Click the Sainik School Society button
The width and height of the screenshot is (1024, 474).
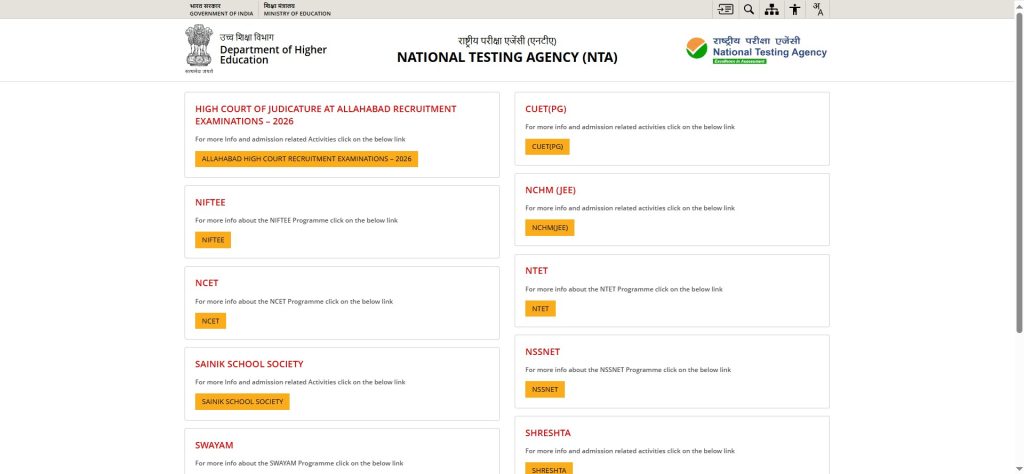242,402
